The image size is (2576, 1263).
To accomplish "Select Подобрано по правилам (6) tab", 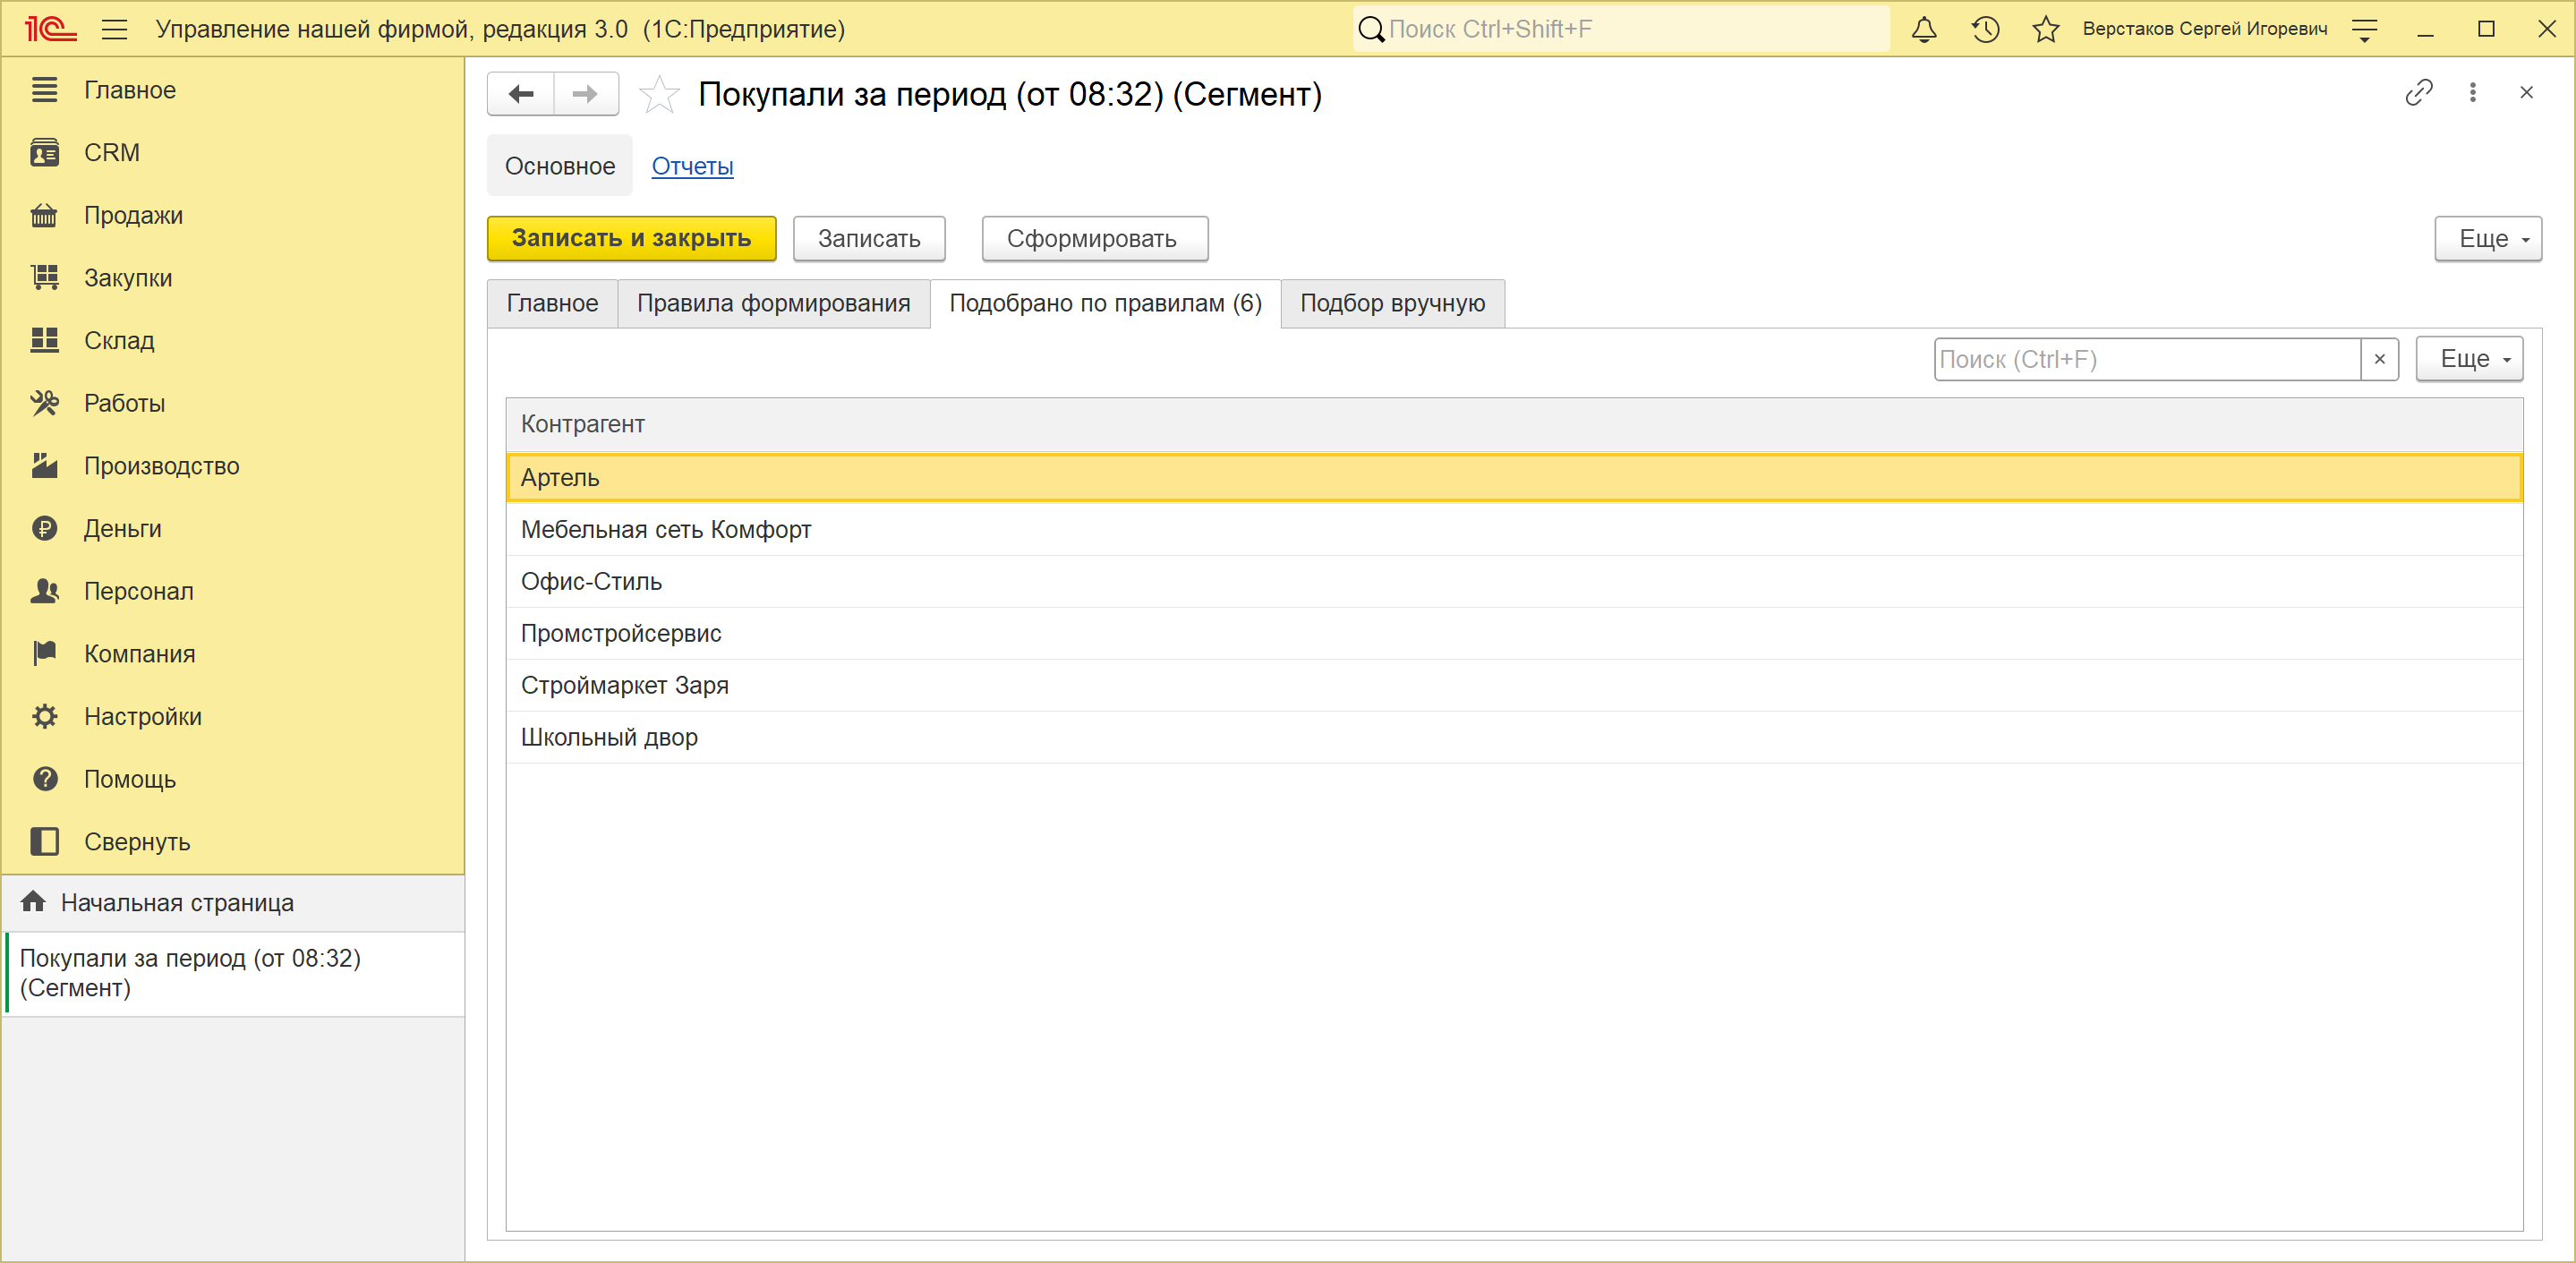I will [1105, 303].
